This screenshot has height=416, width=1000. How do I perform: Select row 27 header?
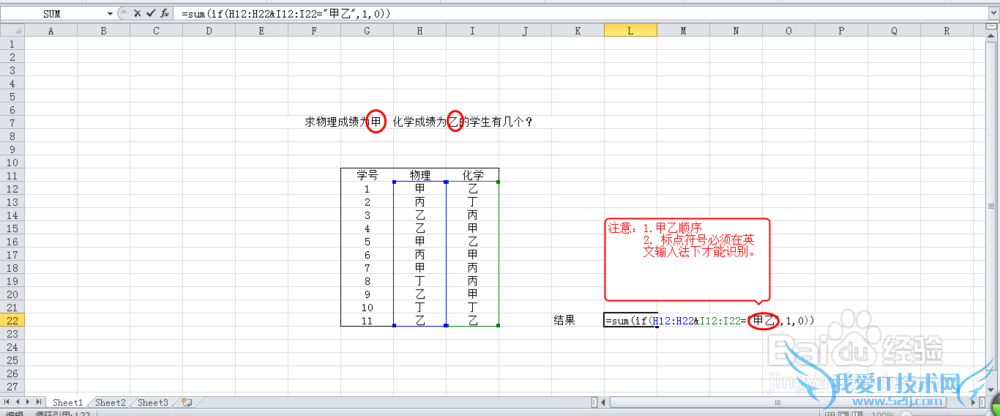pos(13,387)
